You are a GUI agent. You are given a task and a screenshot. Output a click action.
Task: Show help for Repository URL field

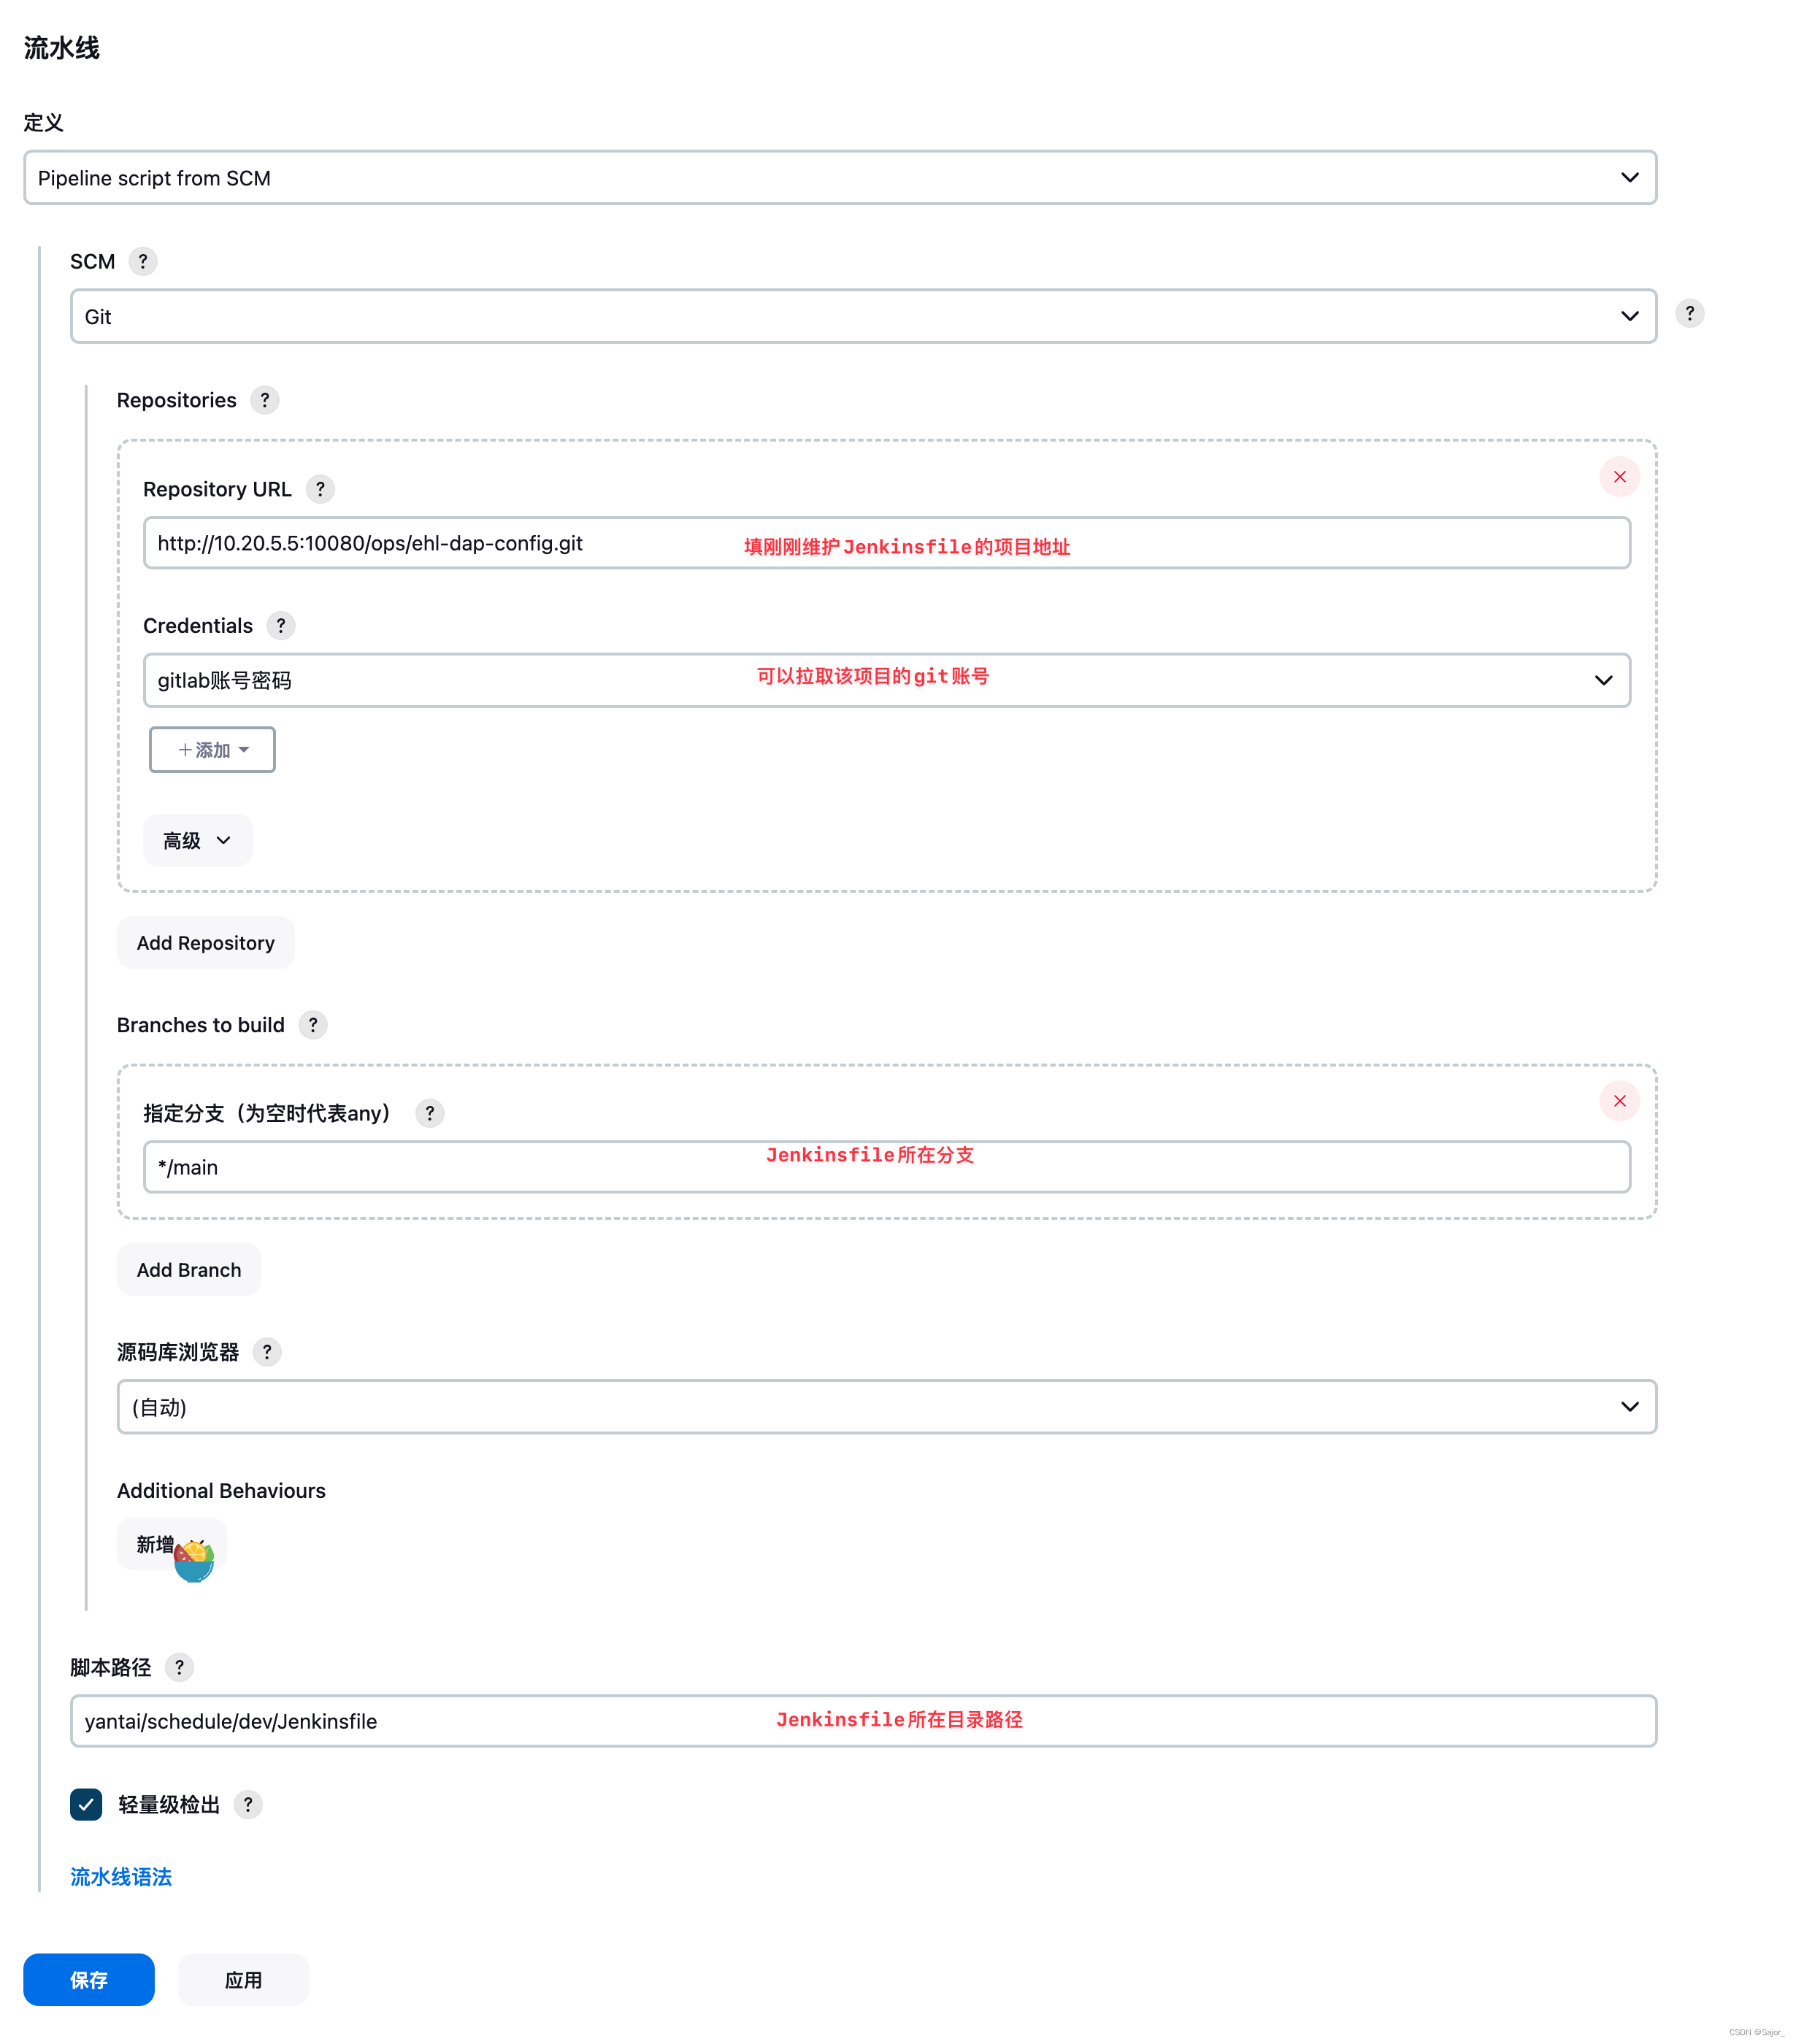tap(320, 489)
